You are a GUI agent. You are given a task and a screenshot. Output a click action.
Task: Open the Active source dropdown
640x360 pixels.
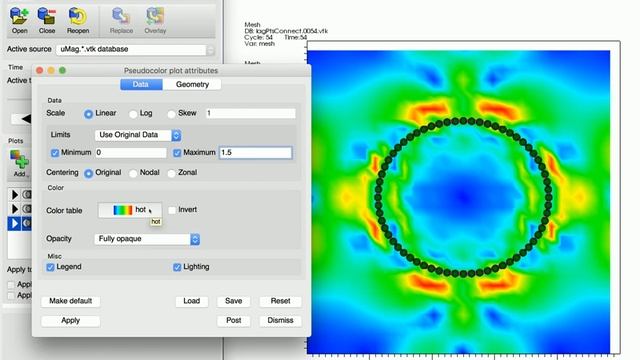point(135,50)
